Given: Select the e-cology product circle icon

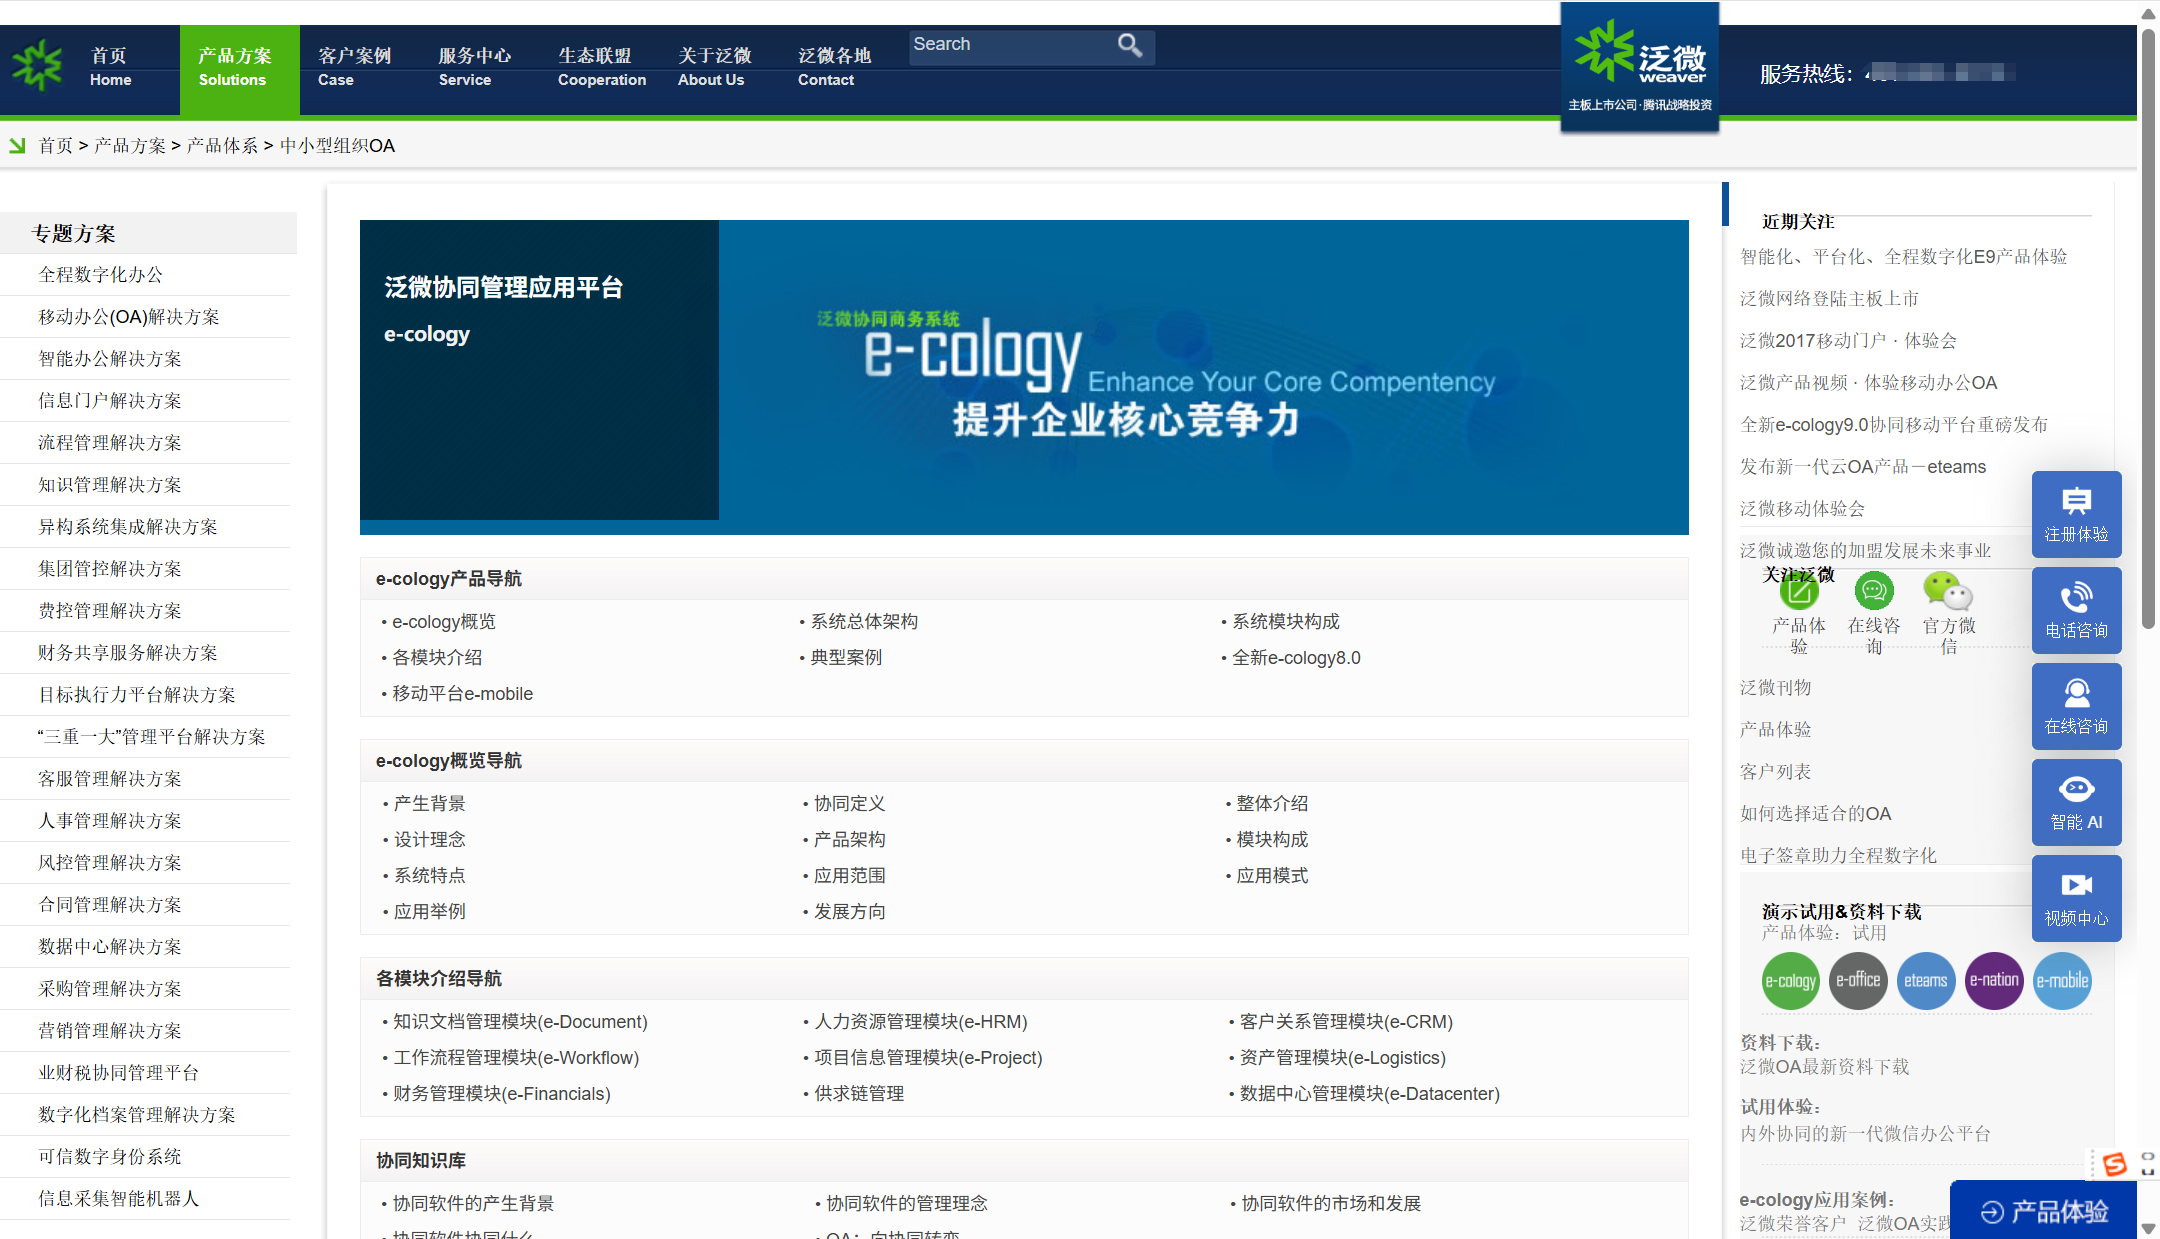Looking at the screenshot, I should tap(1789, 981).
